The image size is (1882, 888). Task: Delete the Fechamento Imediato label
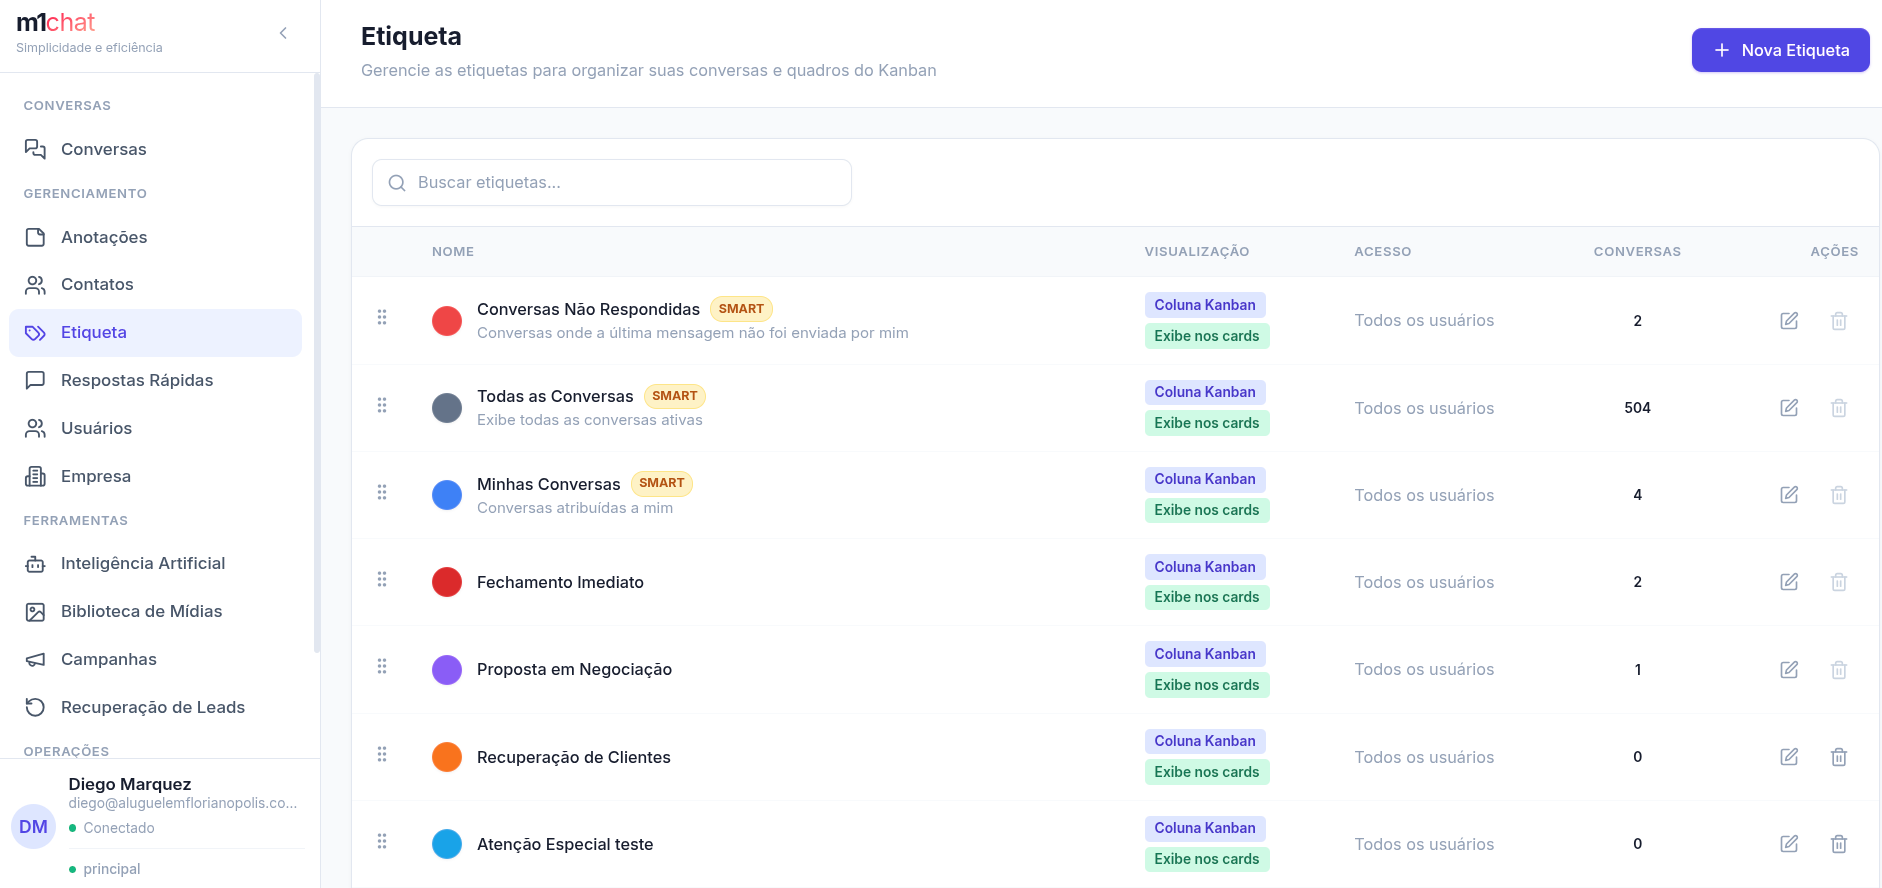[x=1838, y=582]
